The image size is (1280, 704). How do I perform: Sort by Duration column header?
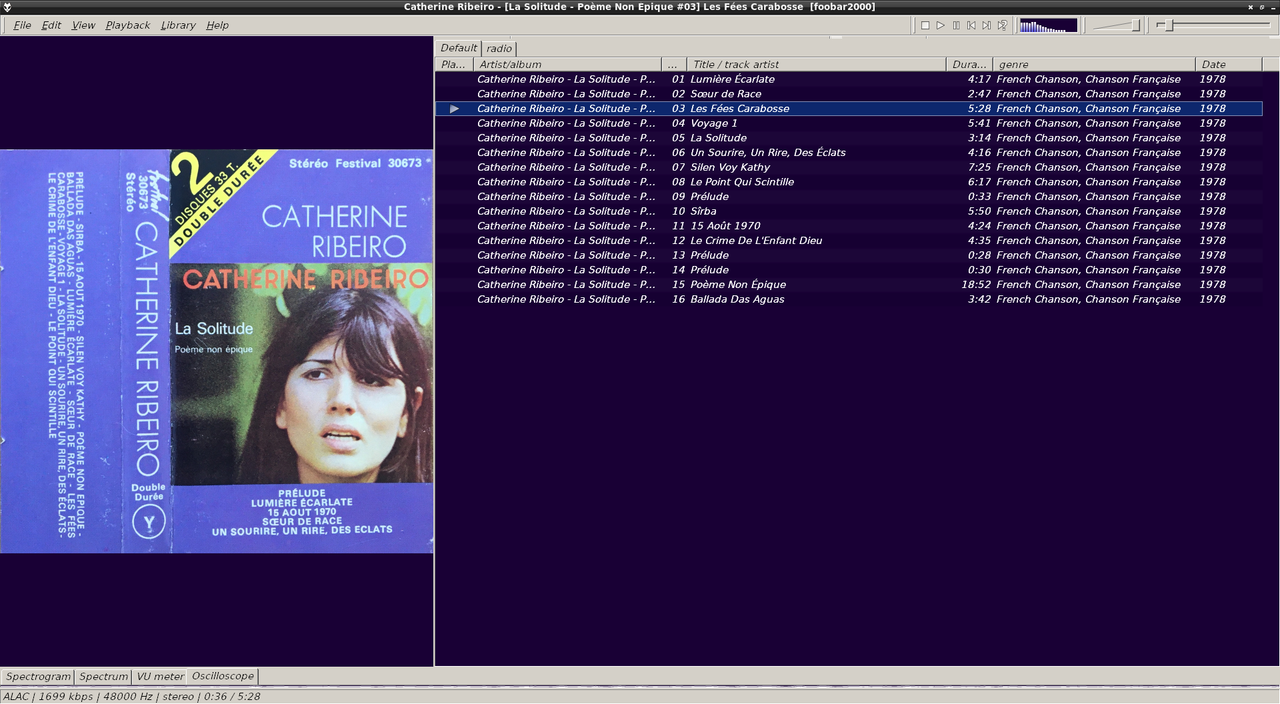pos(970,64)
